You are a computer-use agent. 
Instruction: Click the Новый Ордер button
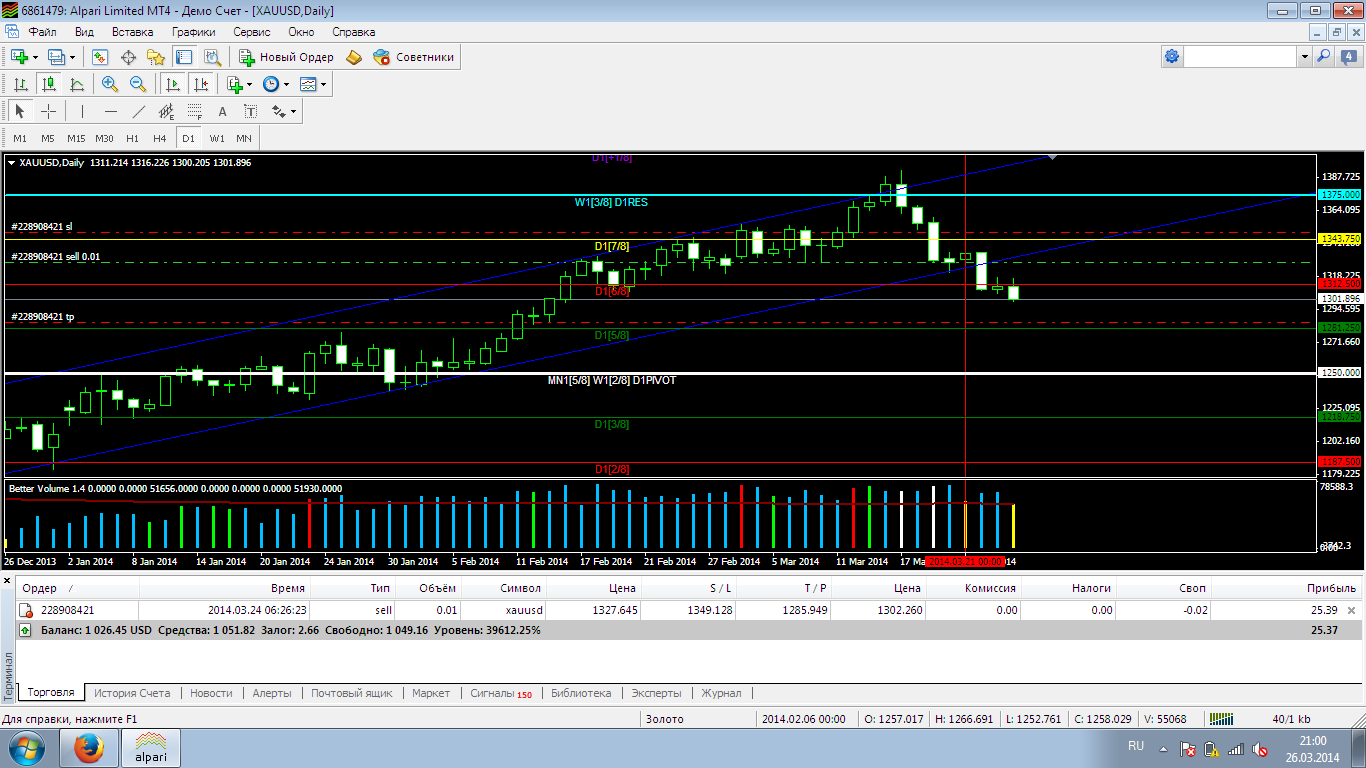coord(287,57)
